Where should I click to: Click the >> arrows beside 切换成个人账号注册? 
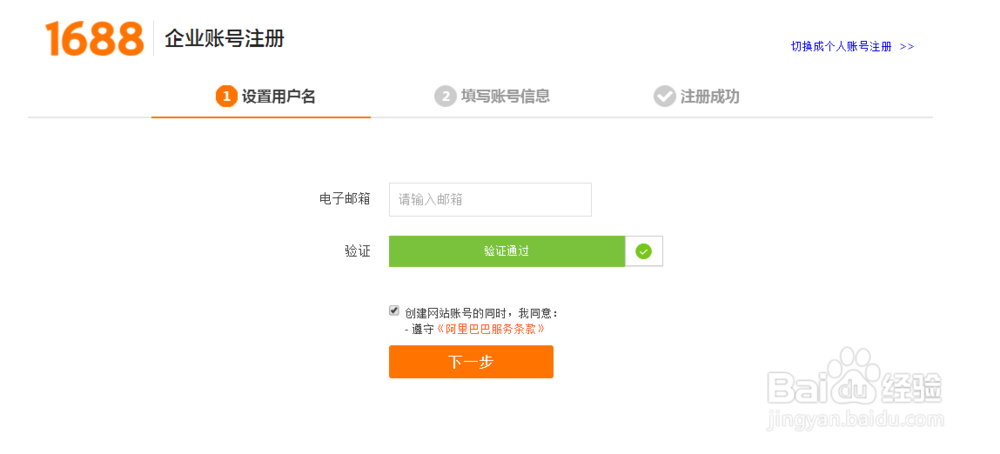[907, 47]
